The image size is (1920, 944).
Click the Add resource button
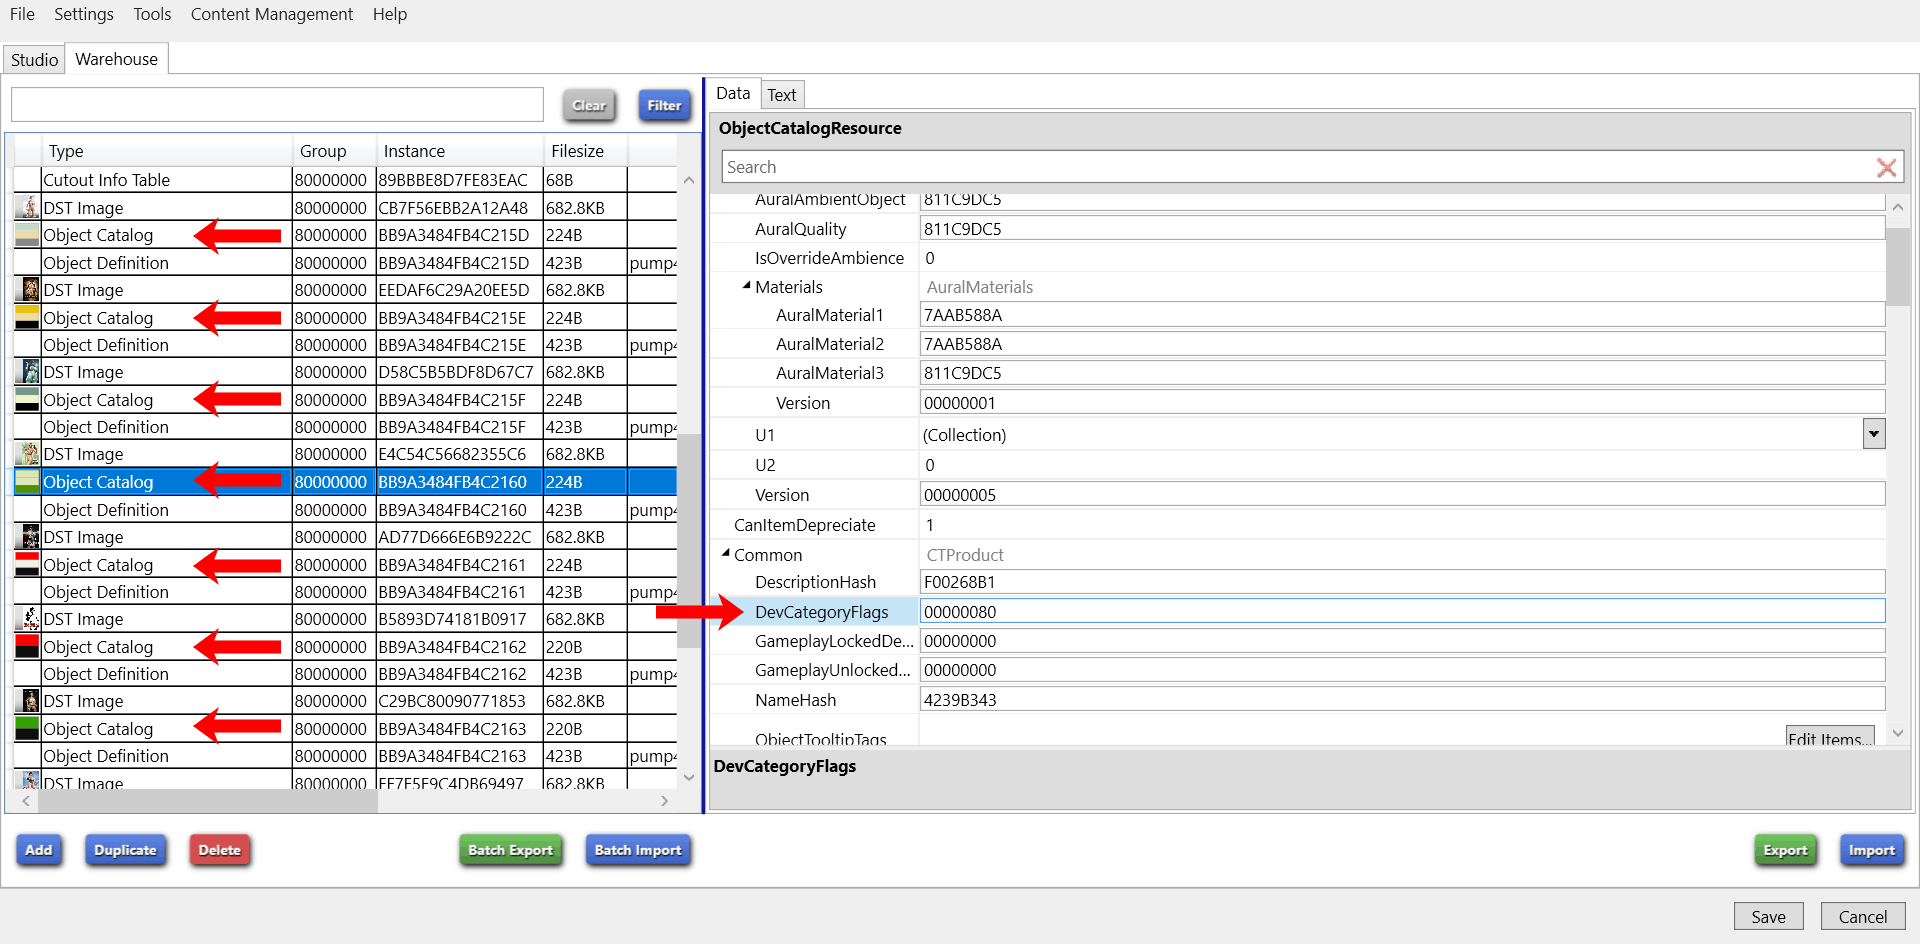39,850
